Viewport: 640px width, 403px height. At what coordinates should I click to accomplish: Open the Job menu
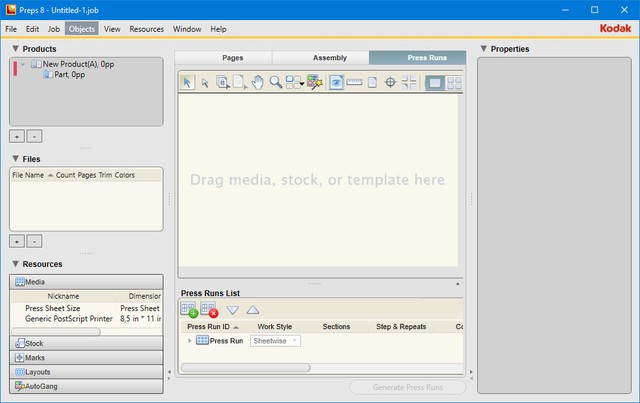pyautogui.click(x=53, y=29)
